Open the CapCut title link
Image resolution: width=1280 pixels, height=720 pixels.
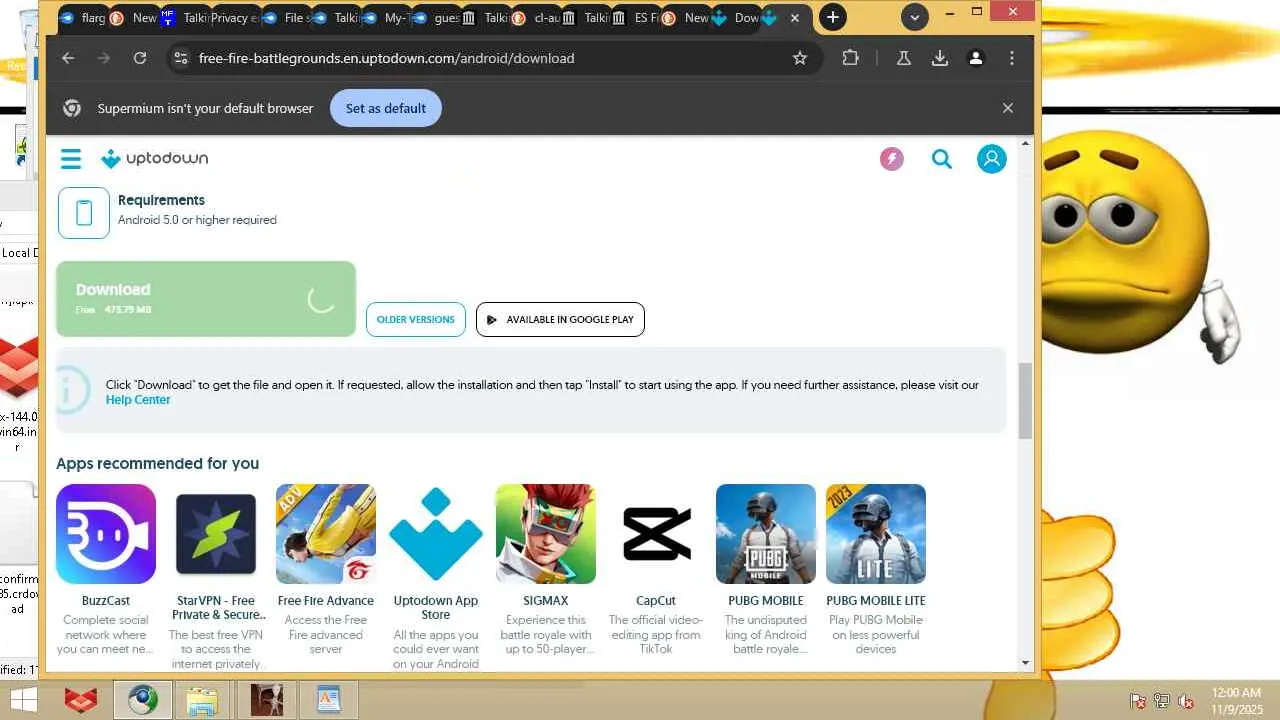(656, 601)
